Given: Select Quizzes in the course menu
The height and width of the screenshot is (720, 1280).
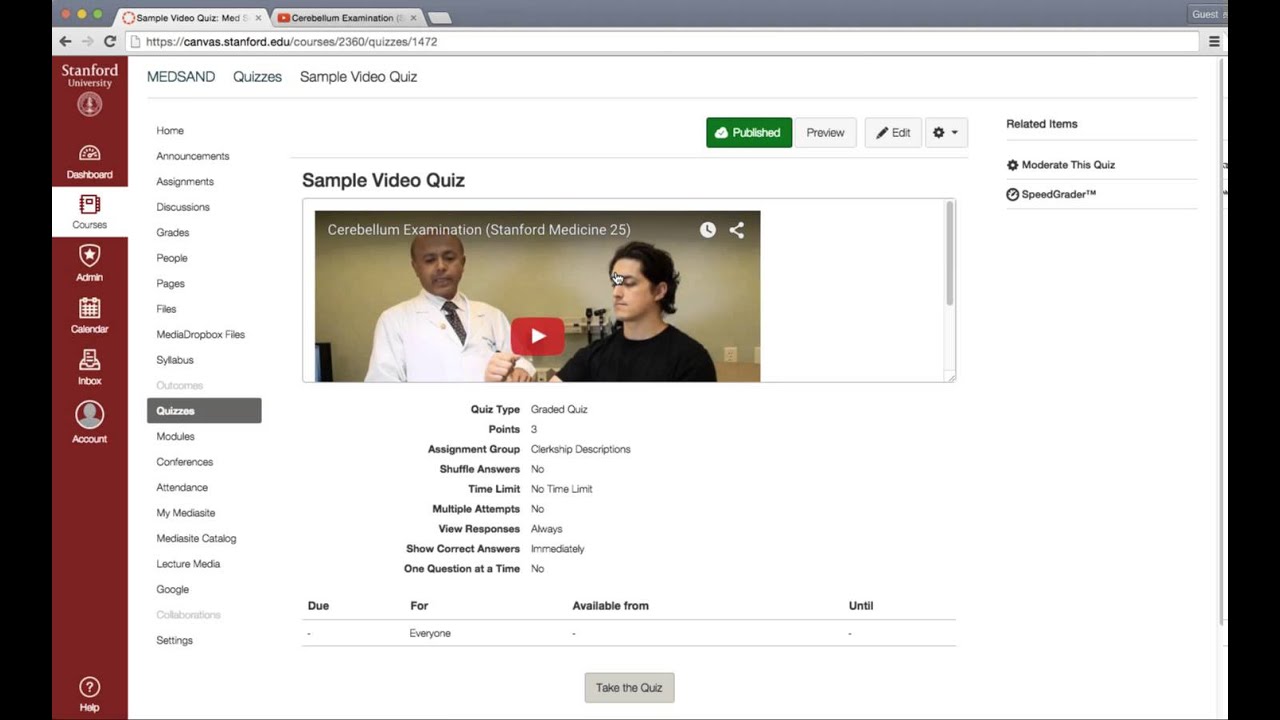Looking at the screenshot, I should click(204, 411).
